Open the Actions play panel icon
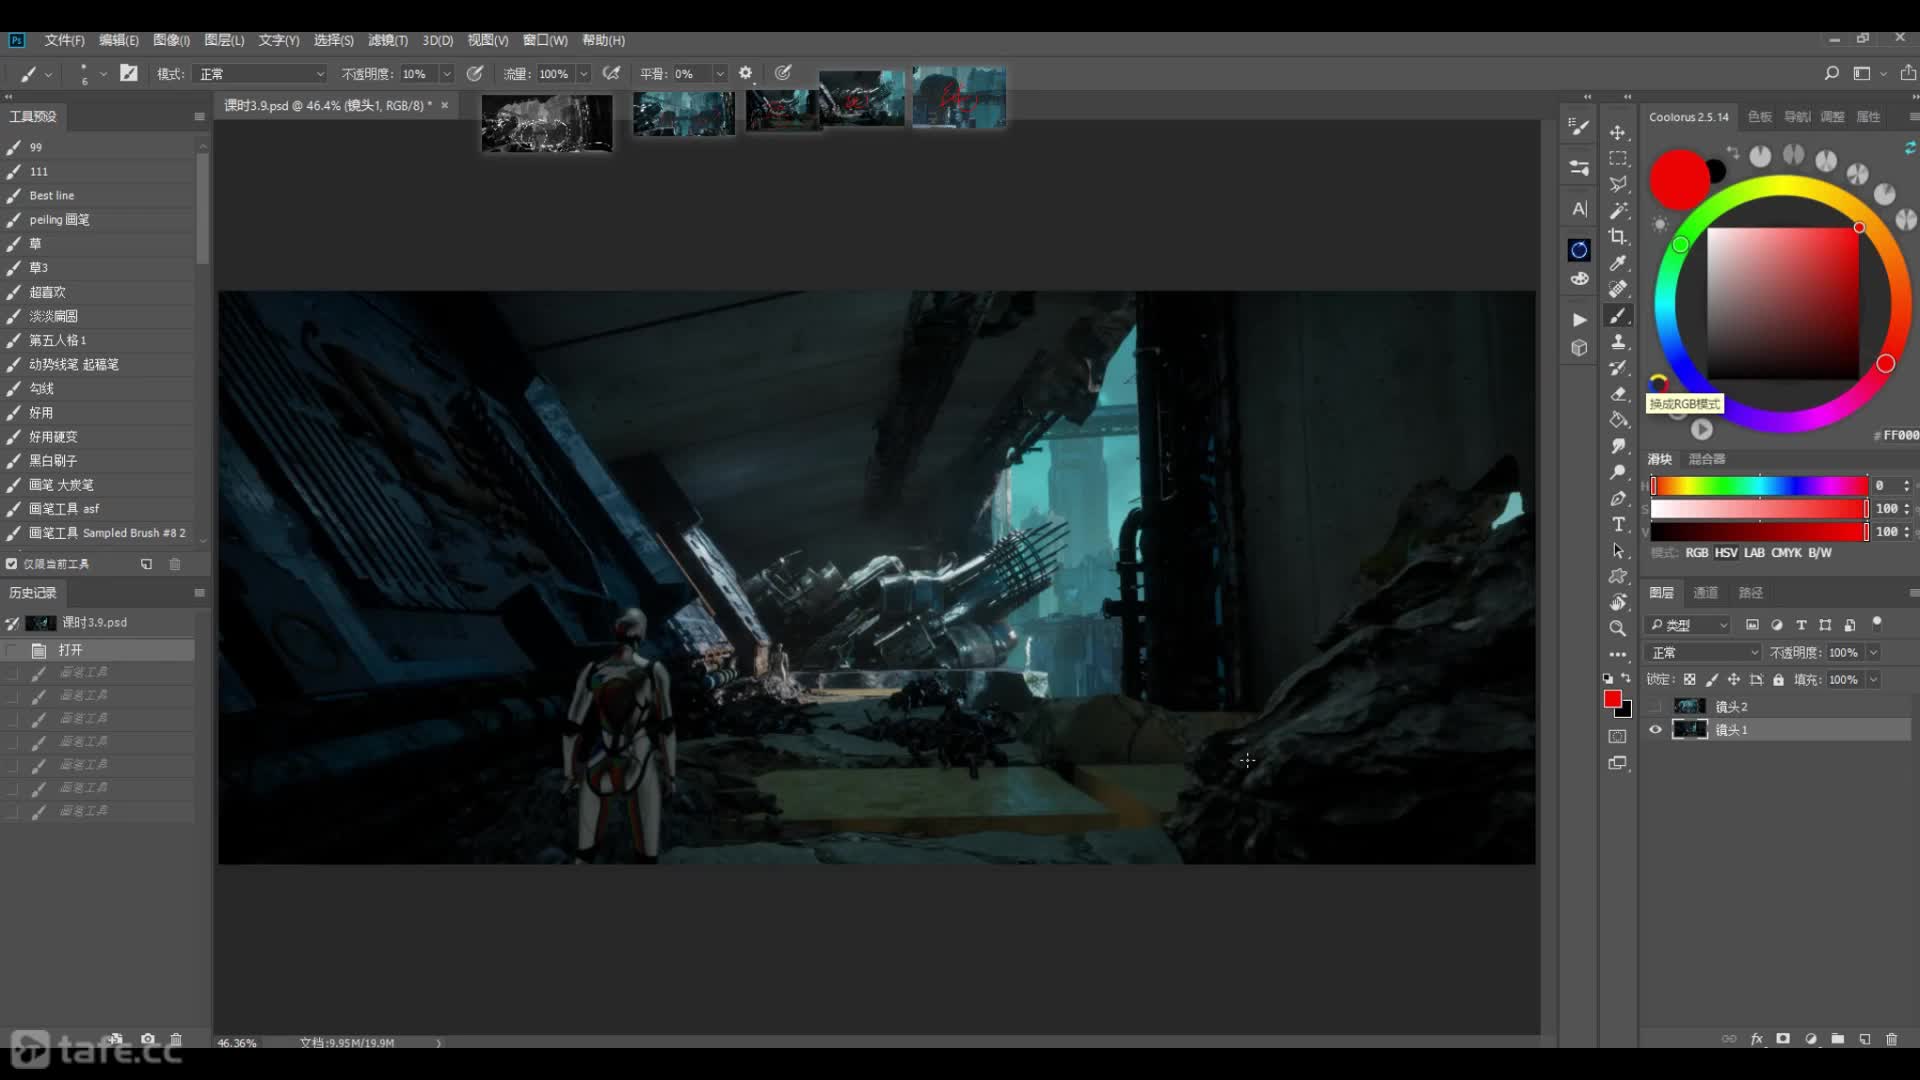Viewport: 1920px width, 1080px height. [1579, 320]
